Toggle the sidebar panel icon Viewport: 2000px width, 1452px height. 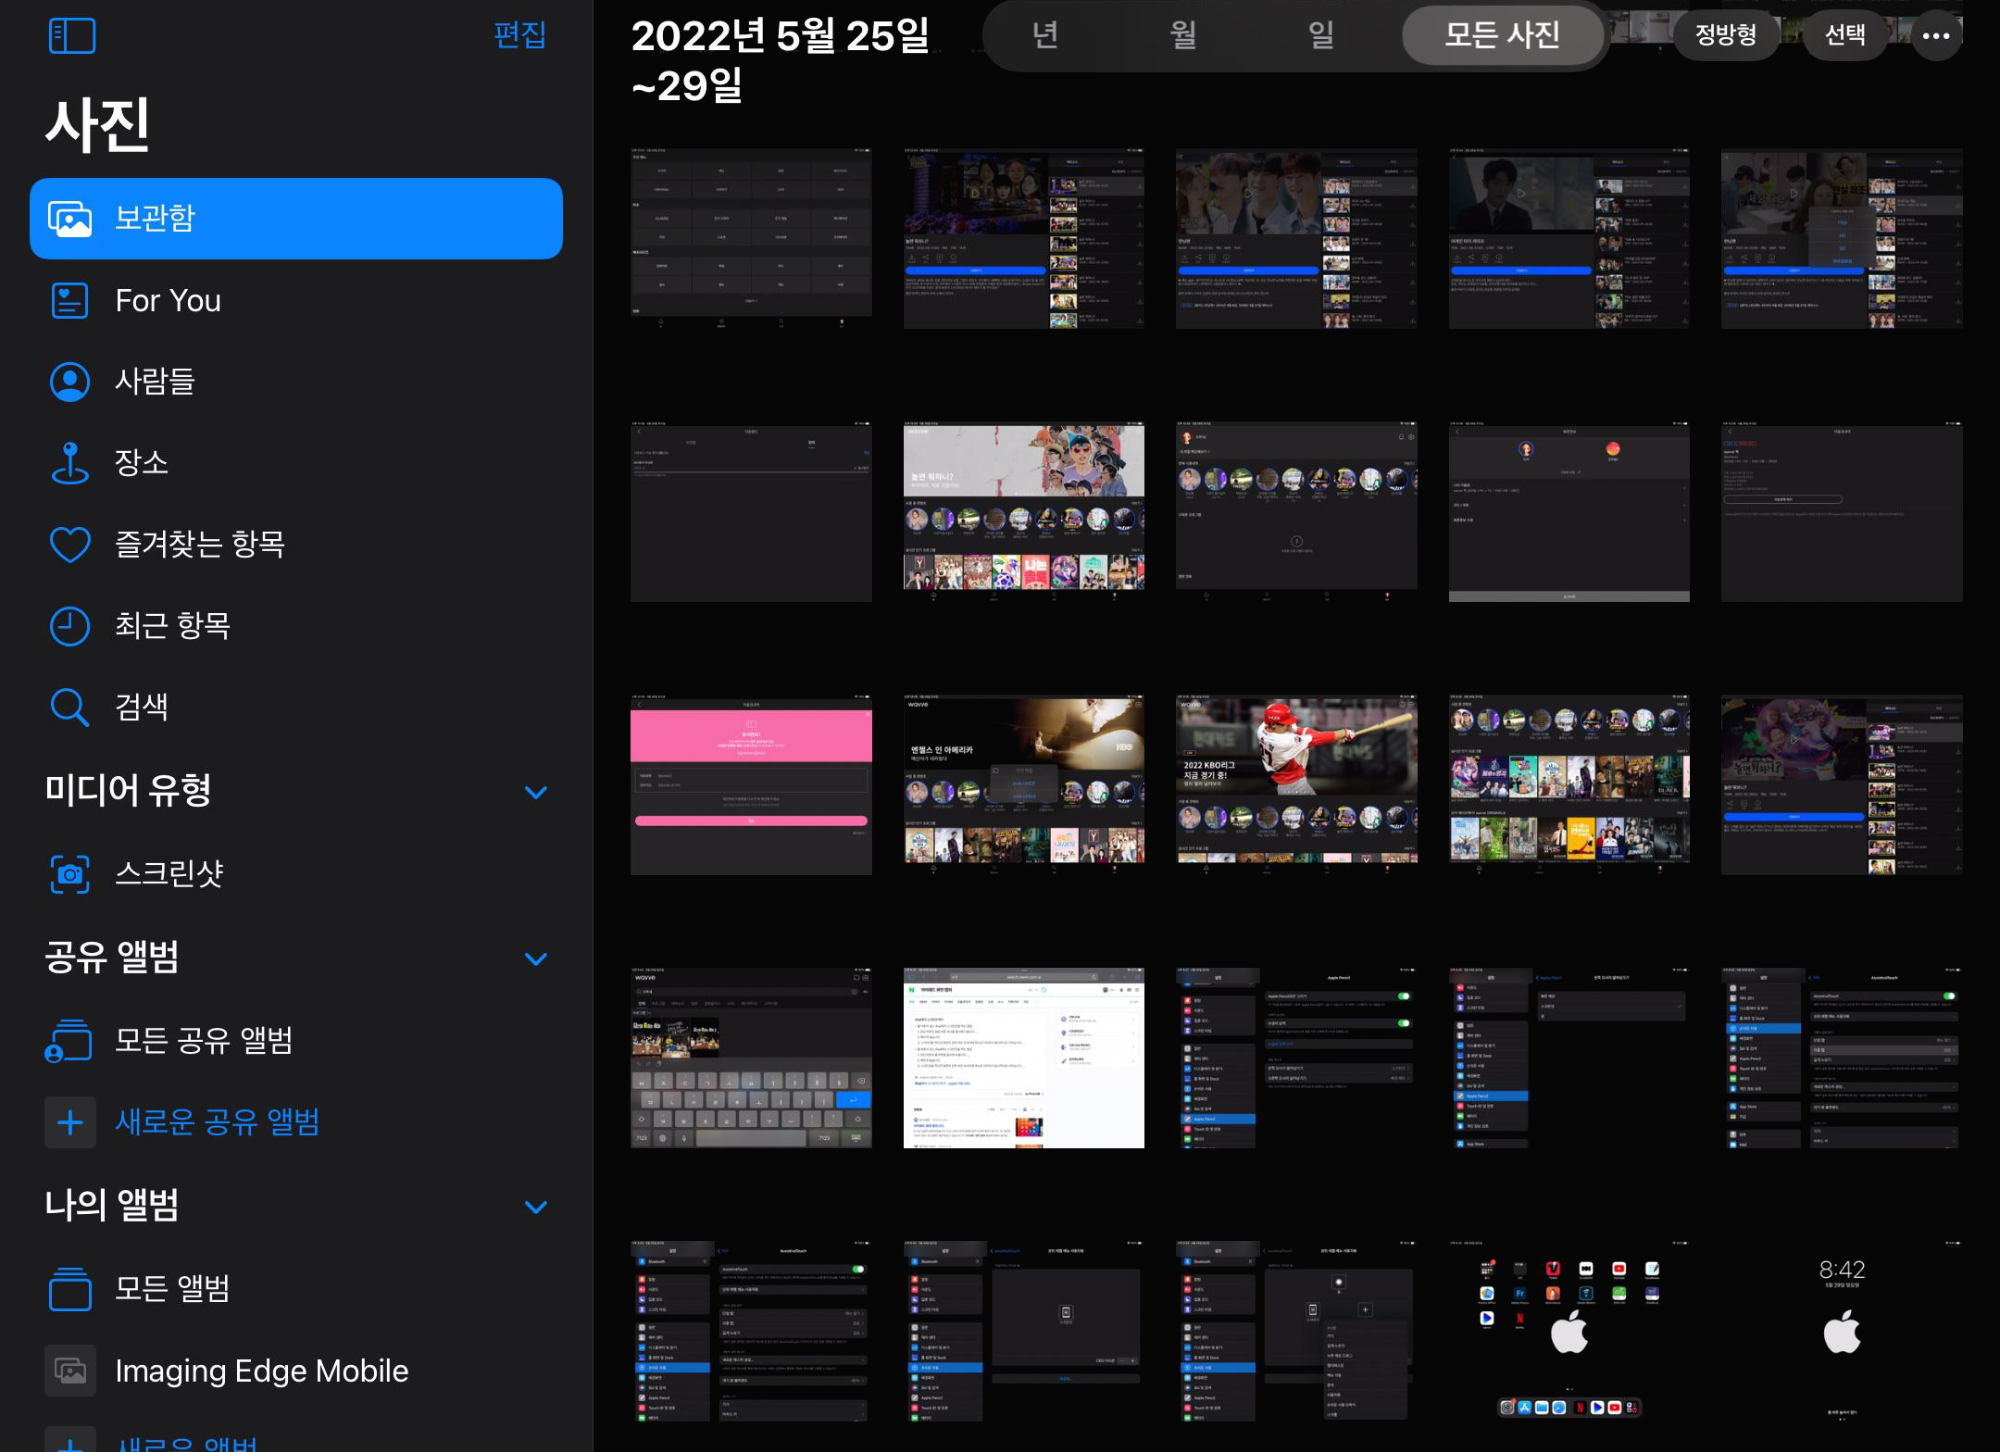click(x=72, y=36)
